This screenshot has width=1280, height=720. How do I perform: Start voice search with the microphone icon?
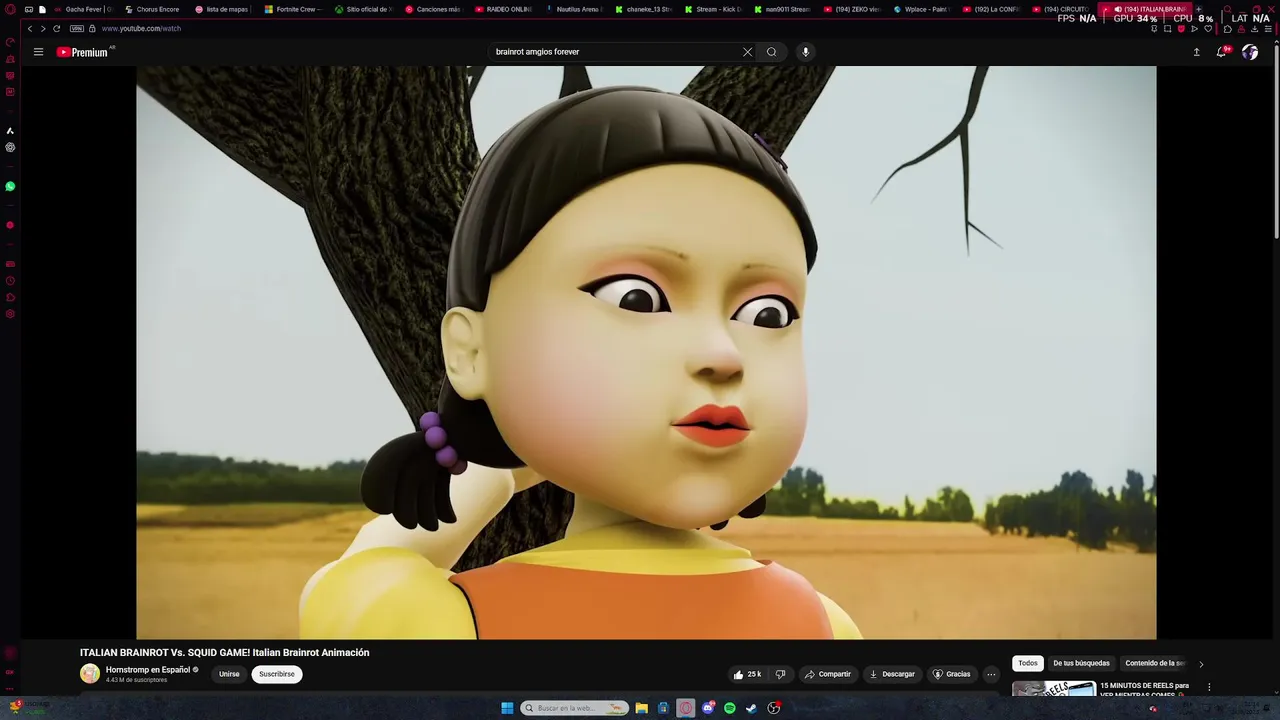click(x=805, y=52)
